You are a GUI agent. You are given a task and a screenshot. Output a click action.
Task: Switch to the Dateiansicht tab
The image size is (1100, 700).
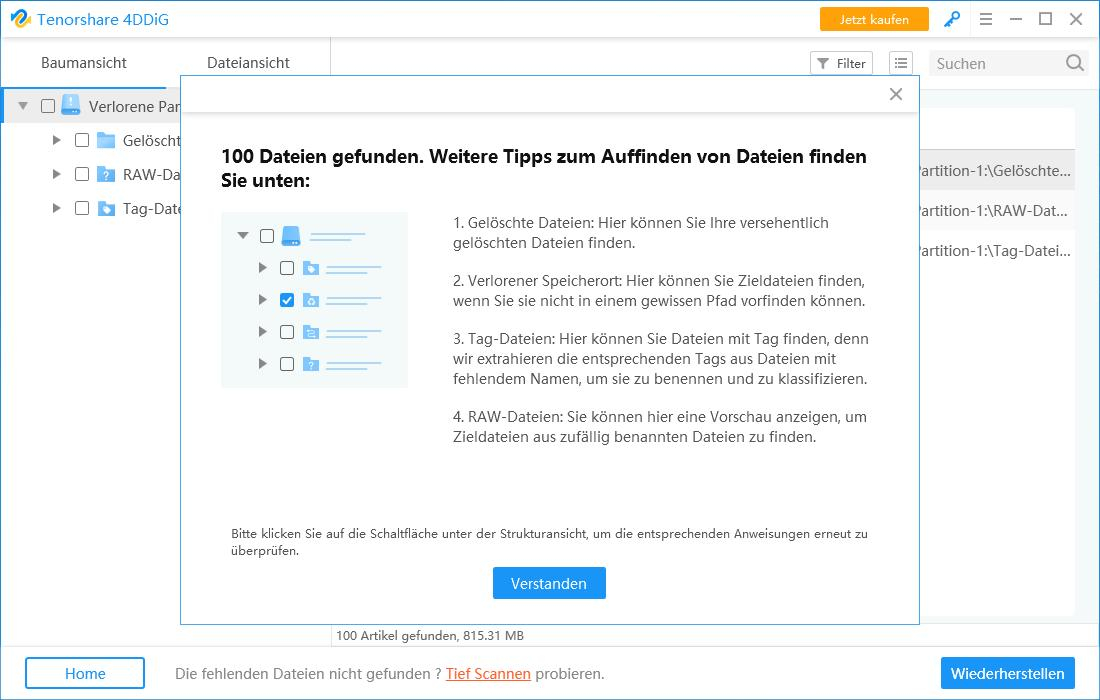click(247, 62)
